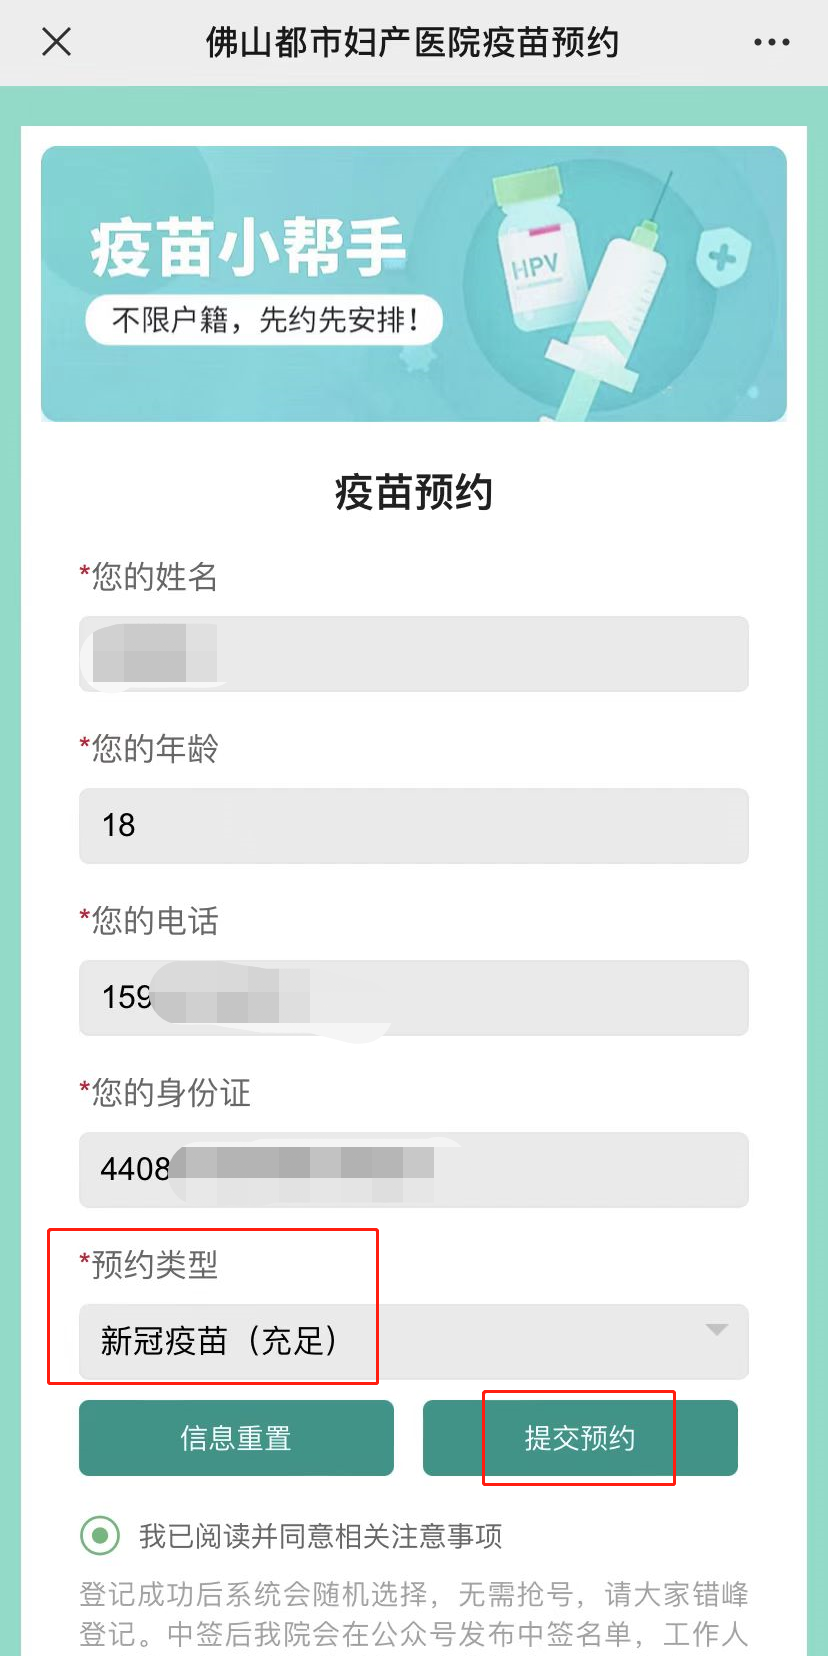Expand the 预约类型 dropdown arrow
Screen dimensions: 828x1656
pos(716,1330)
